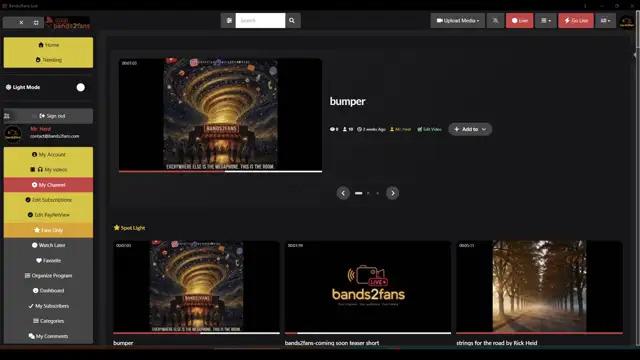Open the language flag dropdown
The width and height of the screenshot is (640, 360).
coord(605,20)
